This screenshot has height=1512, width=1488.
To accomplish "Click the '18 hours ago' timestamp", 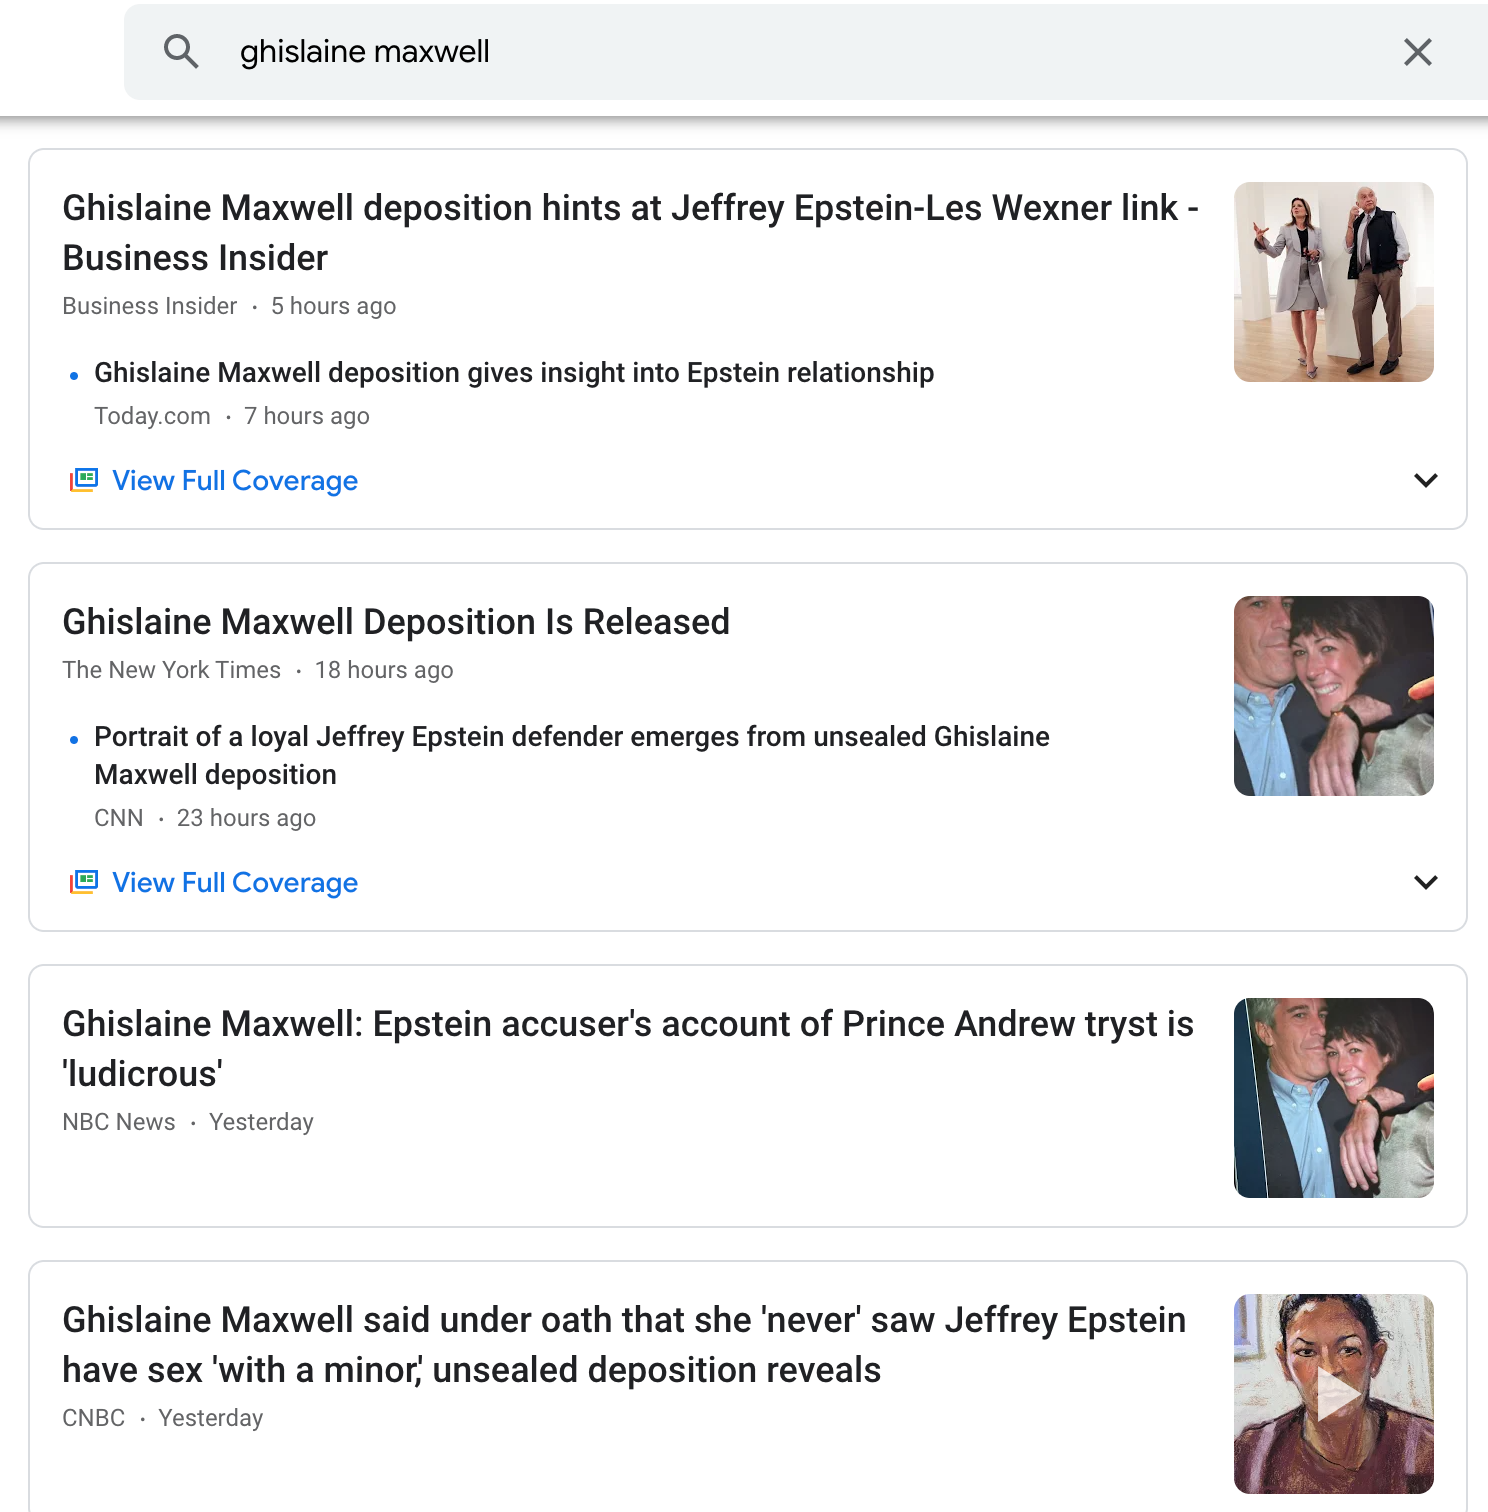I will point(384,670).
